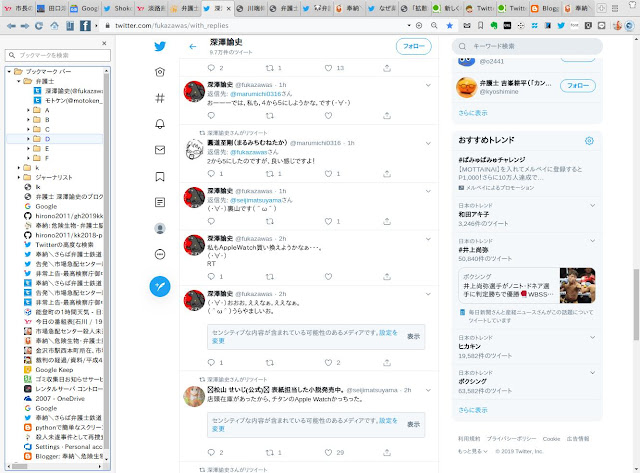Open trend settings gear icon
Viewport: 640px width, 473px height.
[x=589, y=141]
